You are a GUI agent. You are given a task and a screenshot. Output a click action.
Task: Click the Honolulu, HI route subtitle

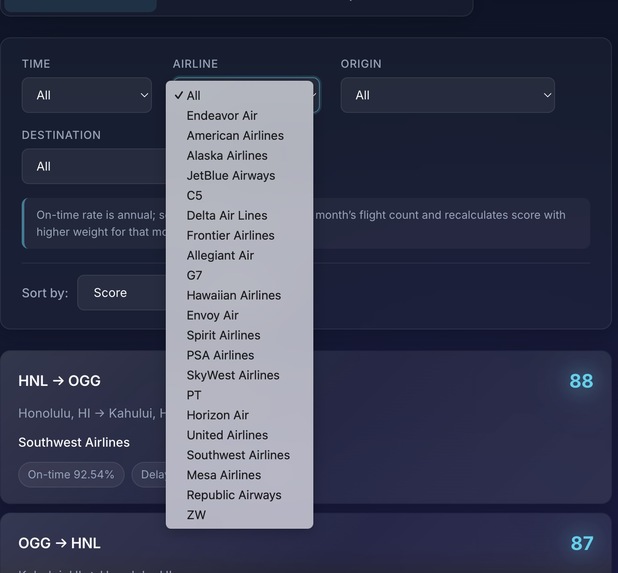pos(92,413)
